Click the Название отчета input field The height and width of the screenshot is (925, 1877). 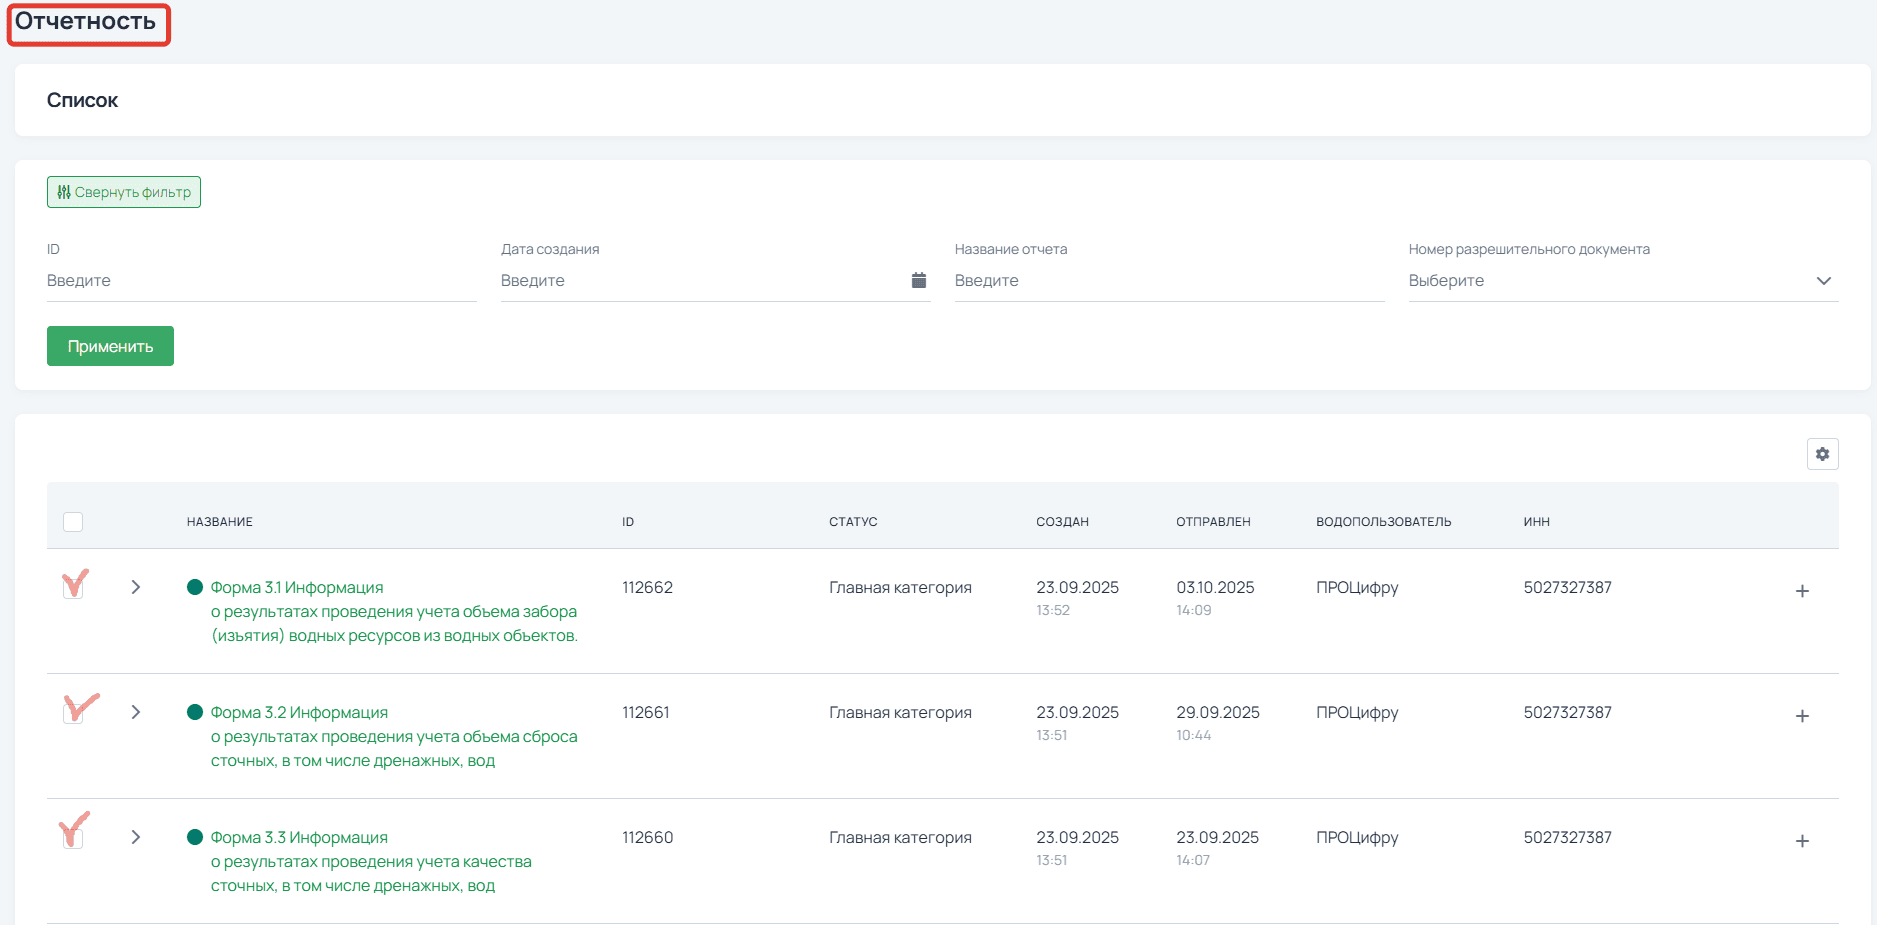pos(1168,281)
